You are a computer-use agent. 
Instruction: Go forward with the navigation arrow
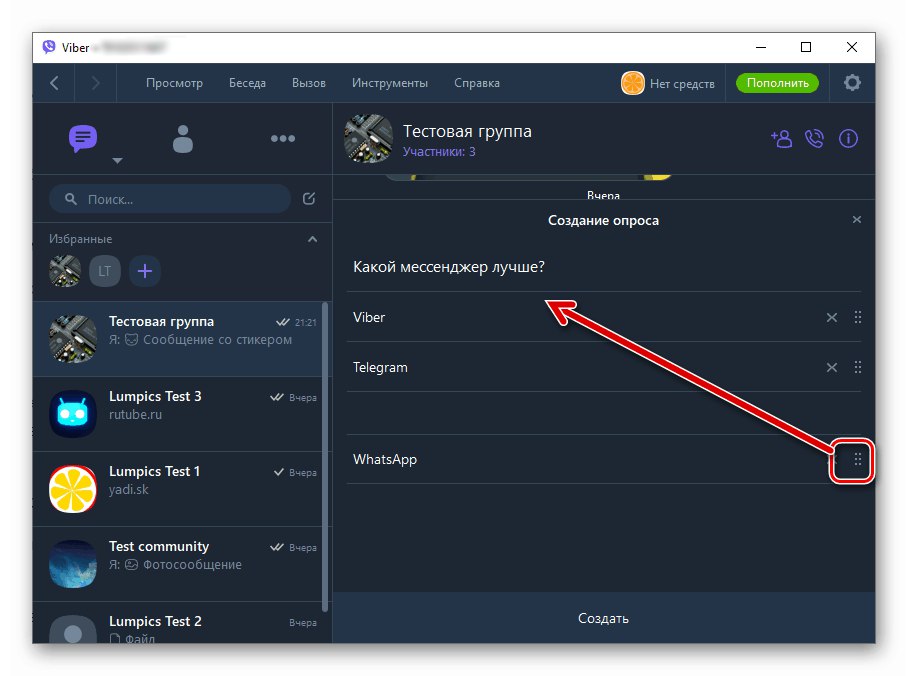pyautogui.click(x=96, y=83)
